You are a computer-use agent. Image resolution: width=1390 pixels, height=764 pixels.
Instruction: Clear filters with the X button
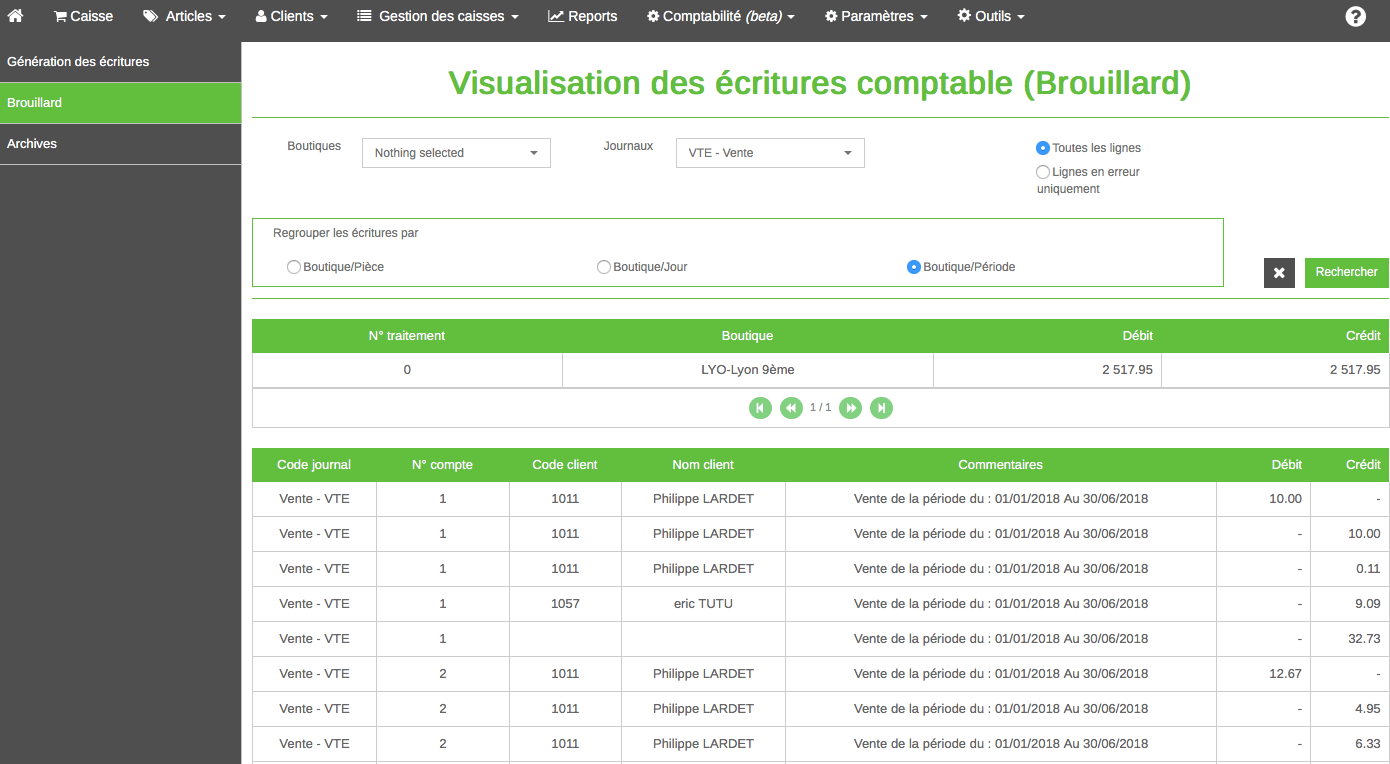pos(1279,272)
